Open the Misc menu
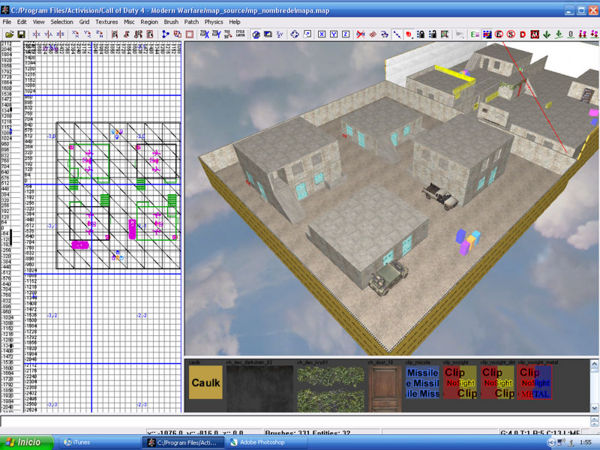Image resolution: width=600 pixels, height=450 pixels. [129, 22]
